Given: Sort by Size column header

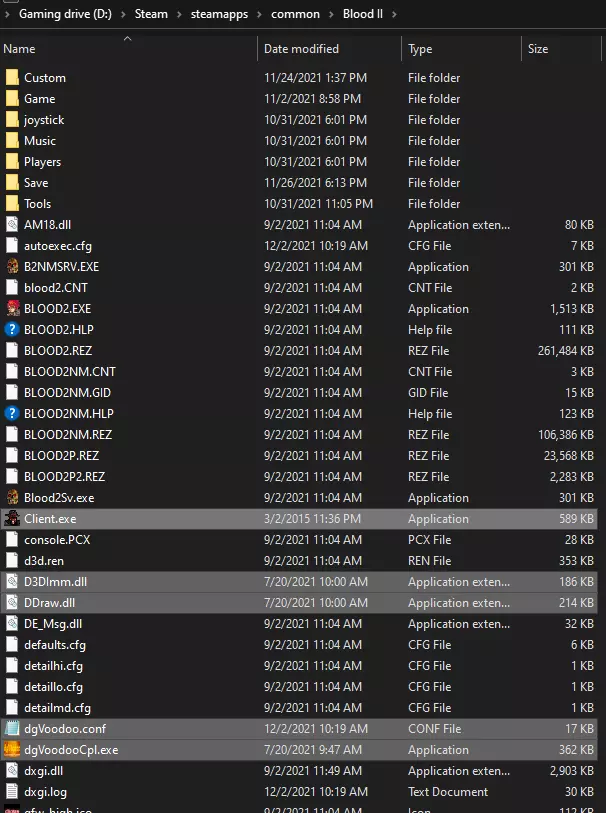Looking at the screenshot, I should 561,49.
